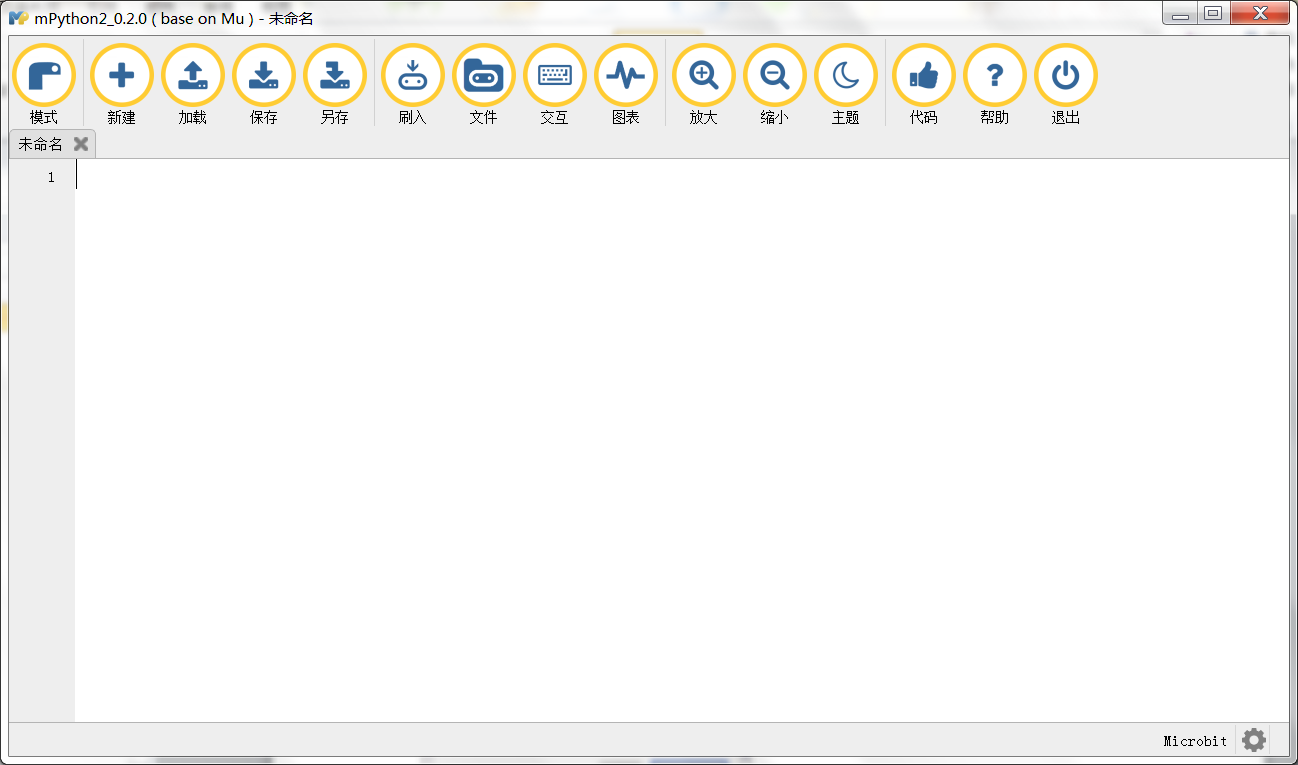
Task: Click the Microbit mode label
Action: pos(1195,741)
